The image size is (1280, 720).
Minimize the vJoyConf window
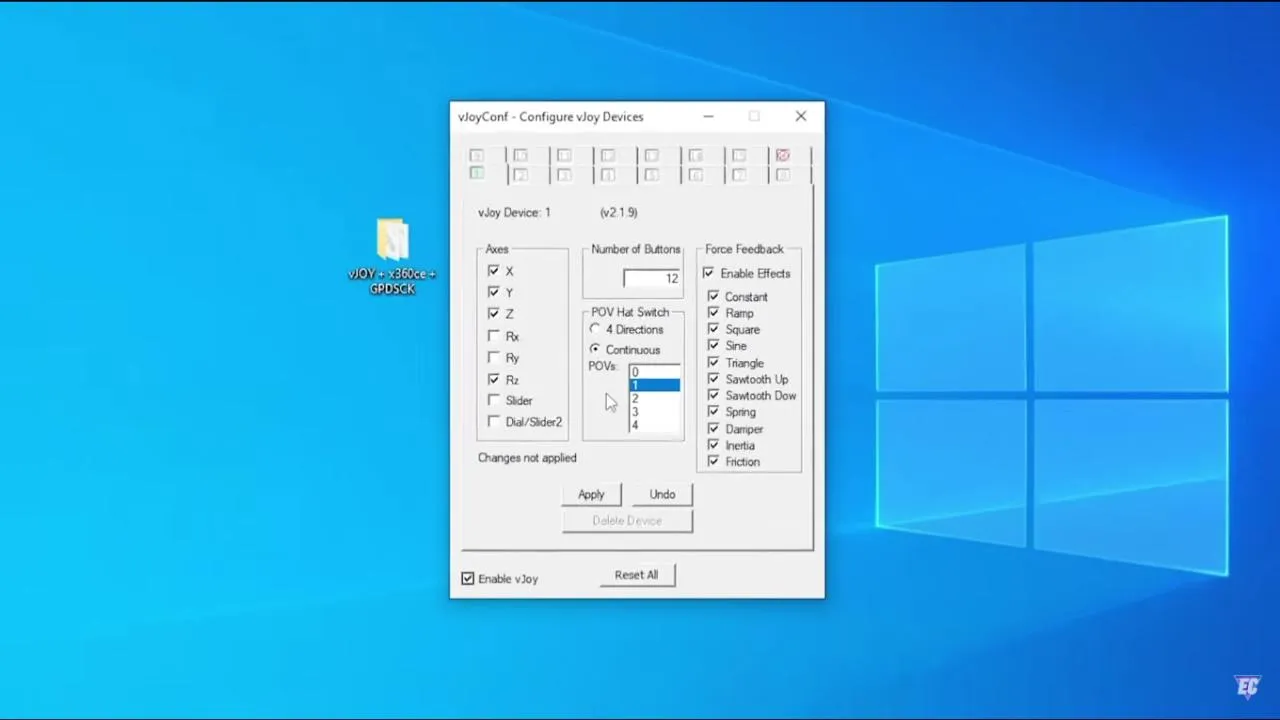708,116
